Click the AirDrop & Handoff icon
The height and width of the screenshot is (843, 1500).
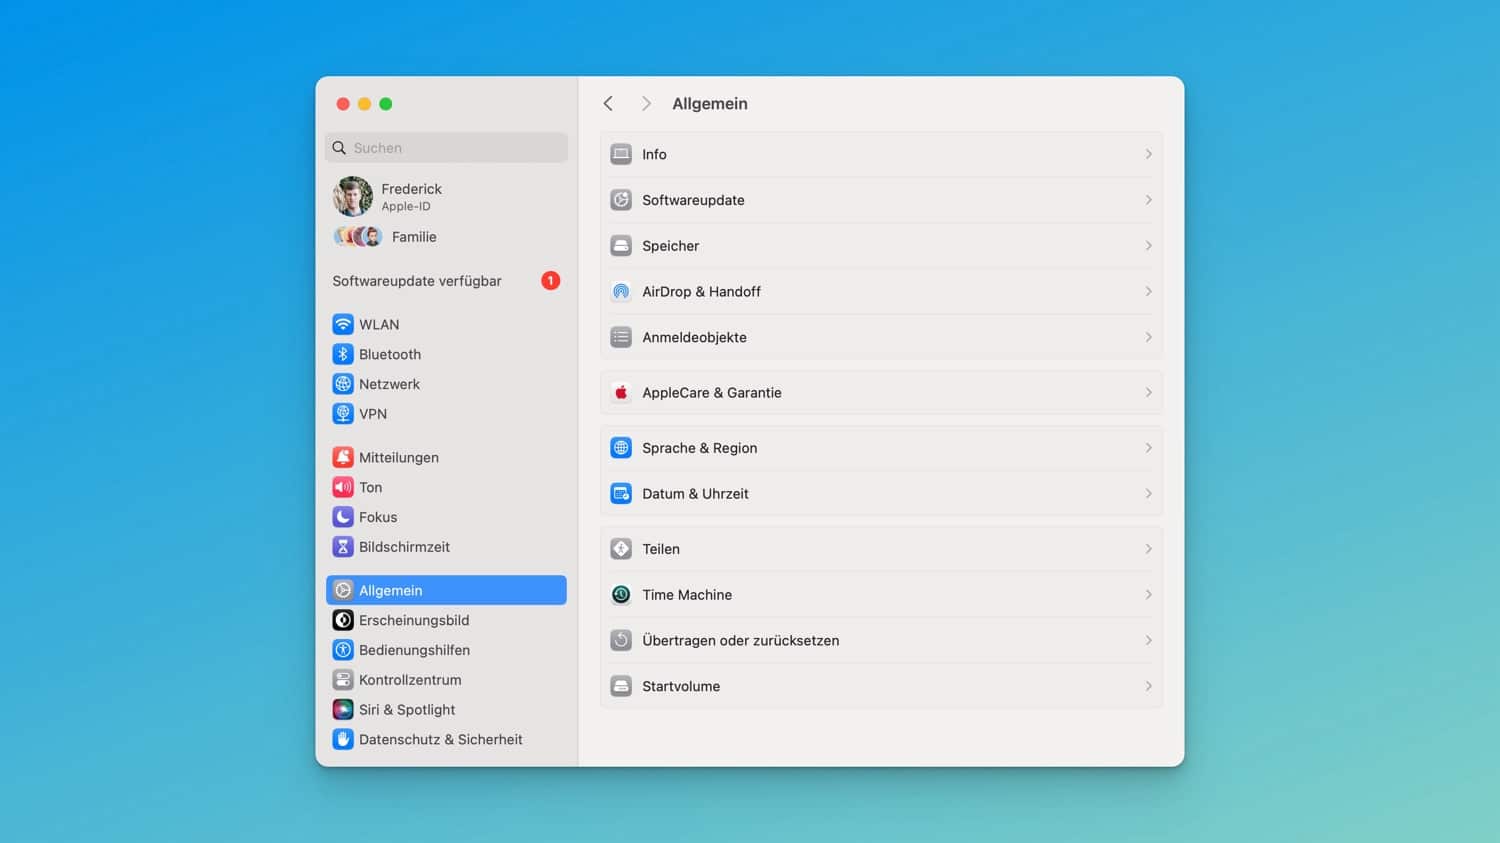[621, 291]
